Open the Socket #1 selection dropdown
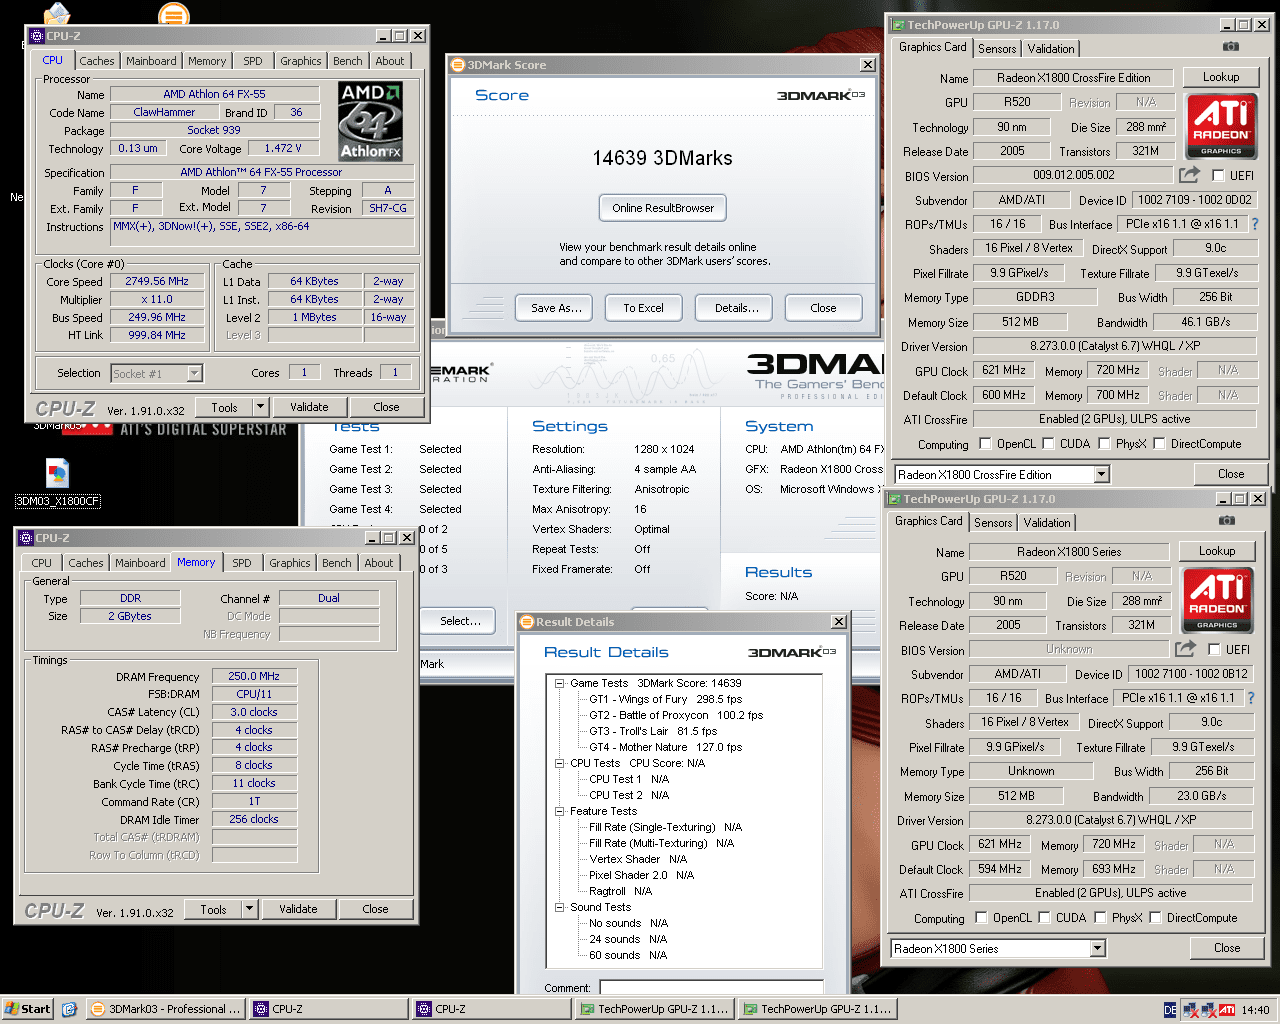Viewport: 1280px width, 1024px height. (195, 373)
